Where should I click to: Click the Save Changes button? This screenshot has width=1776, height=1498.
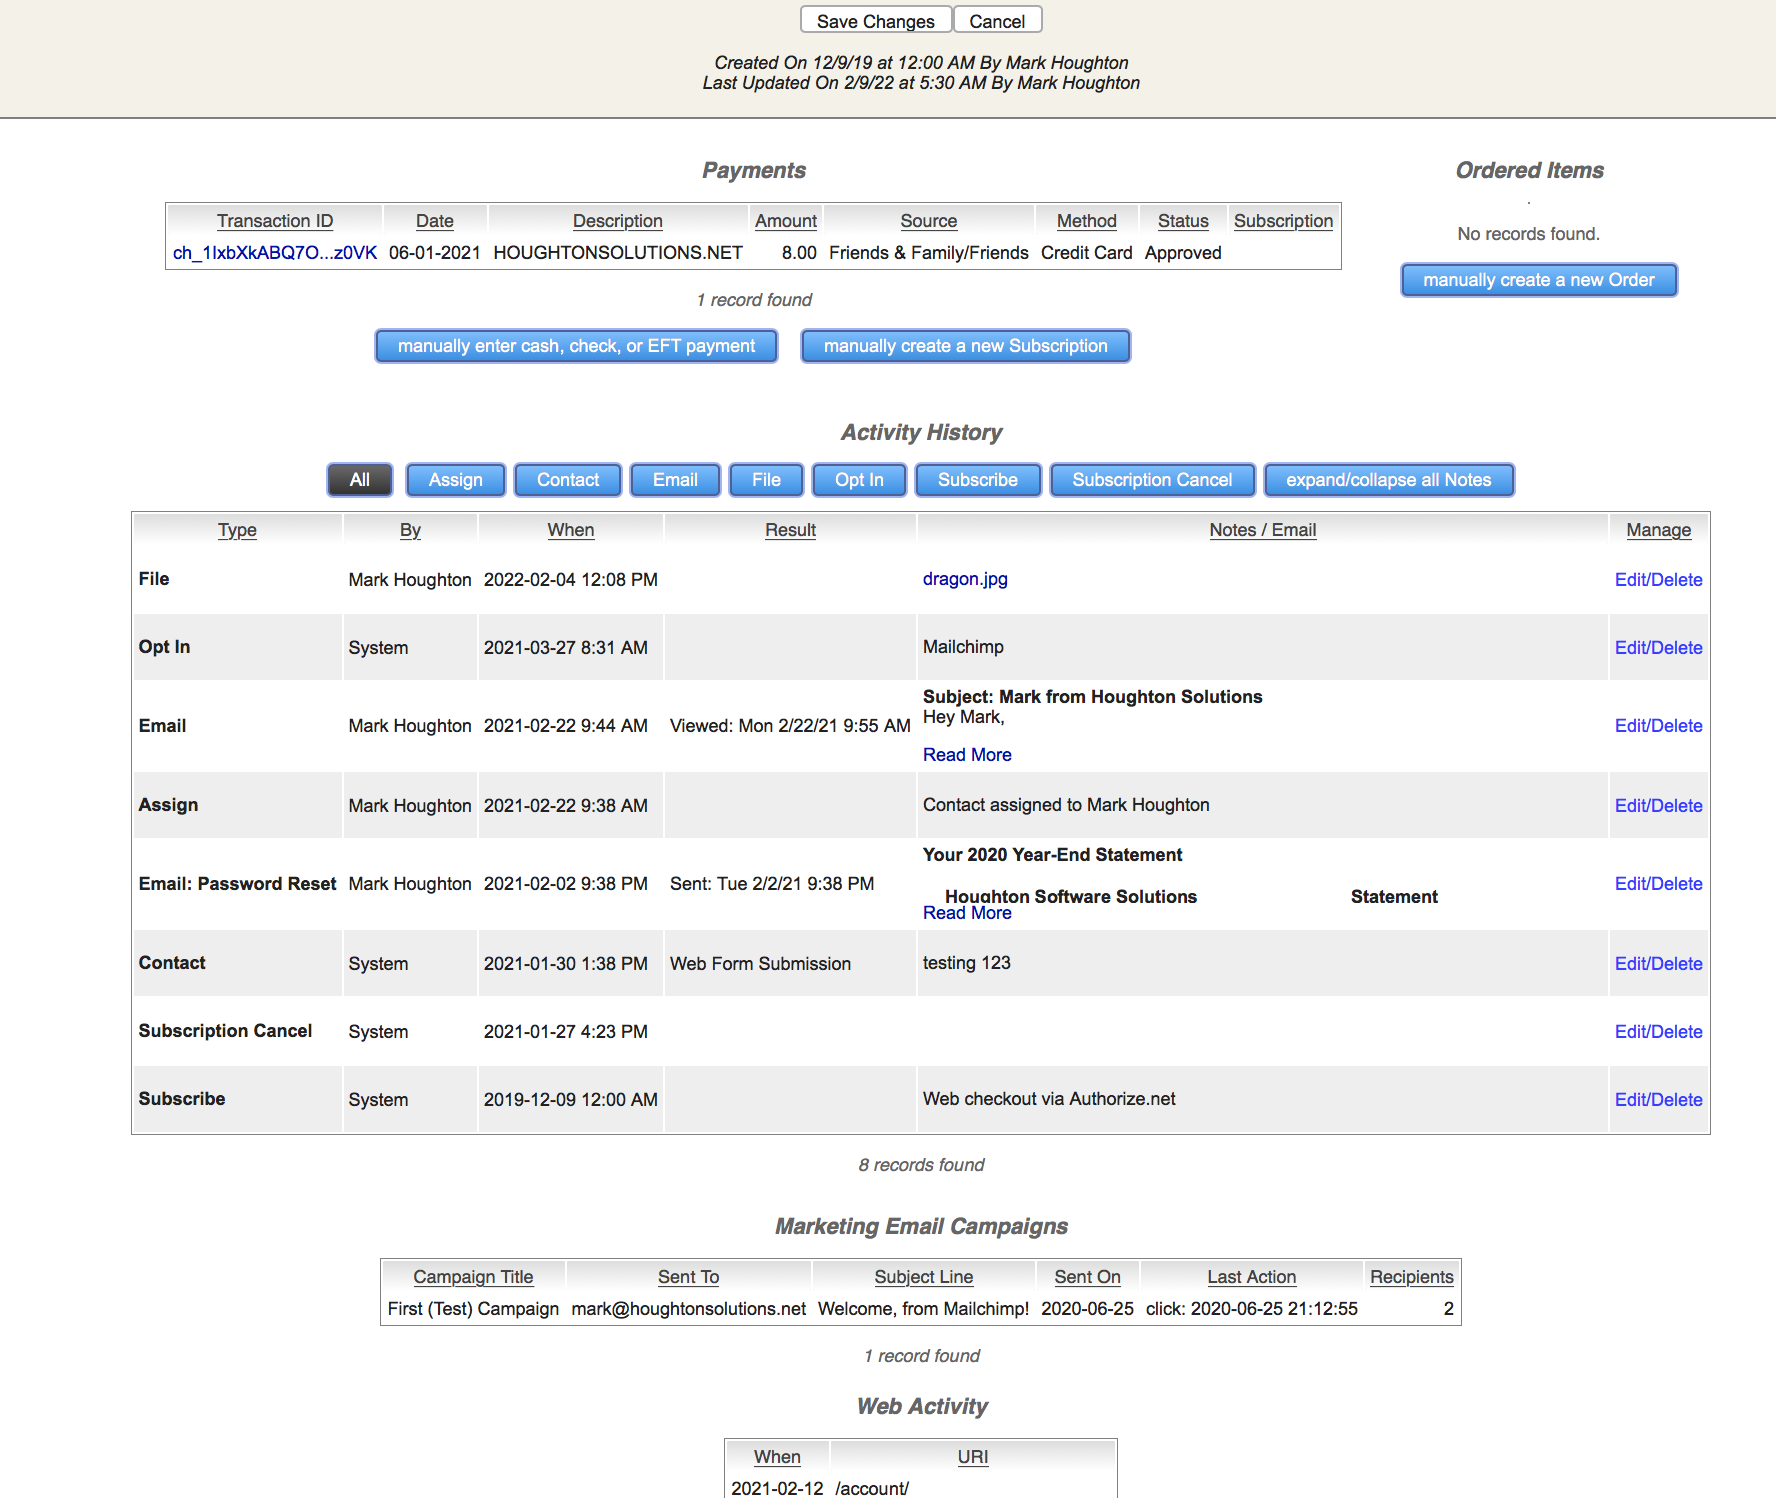875,21
